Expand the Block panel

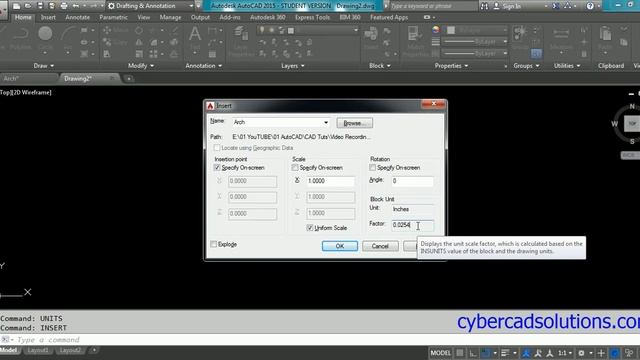(x=380, y=66)
